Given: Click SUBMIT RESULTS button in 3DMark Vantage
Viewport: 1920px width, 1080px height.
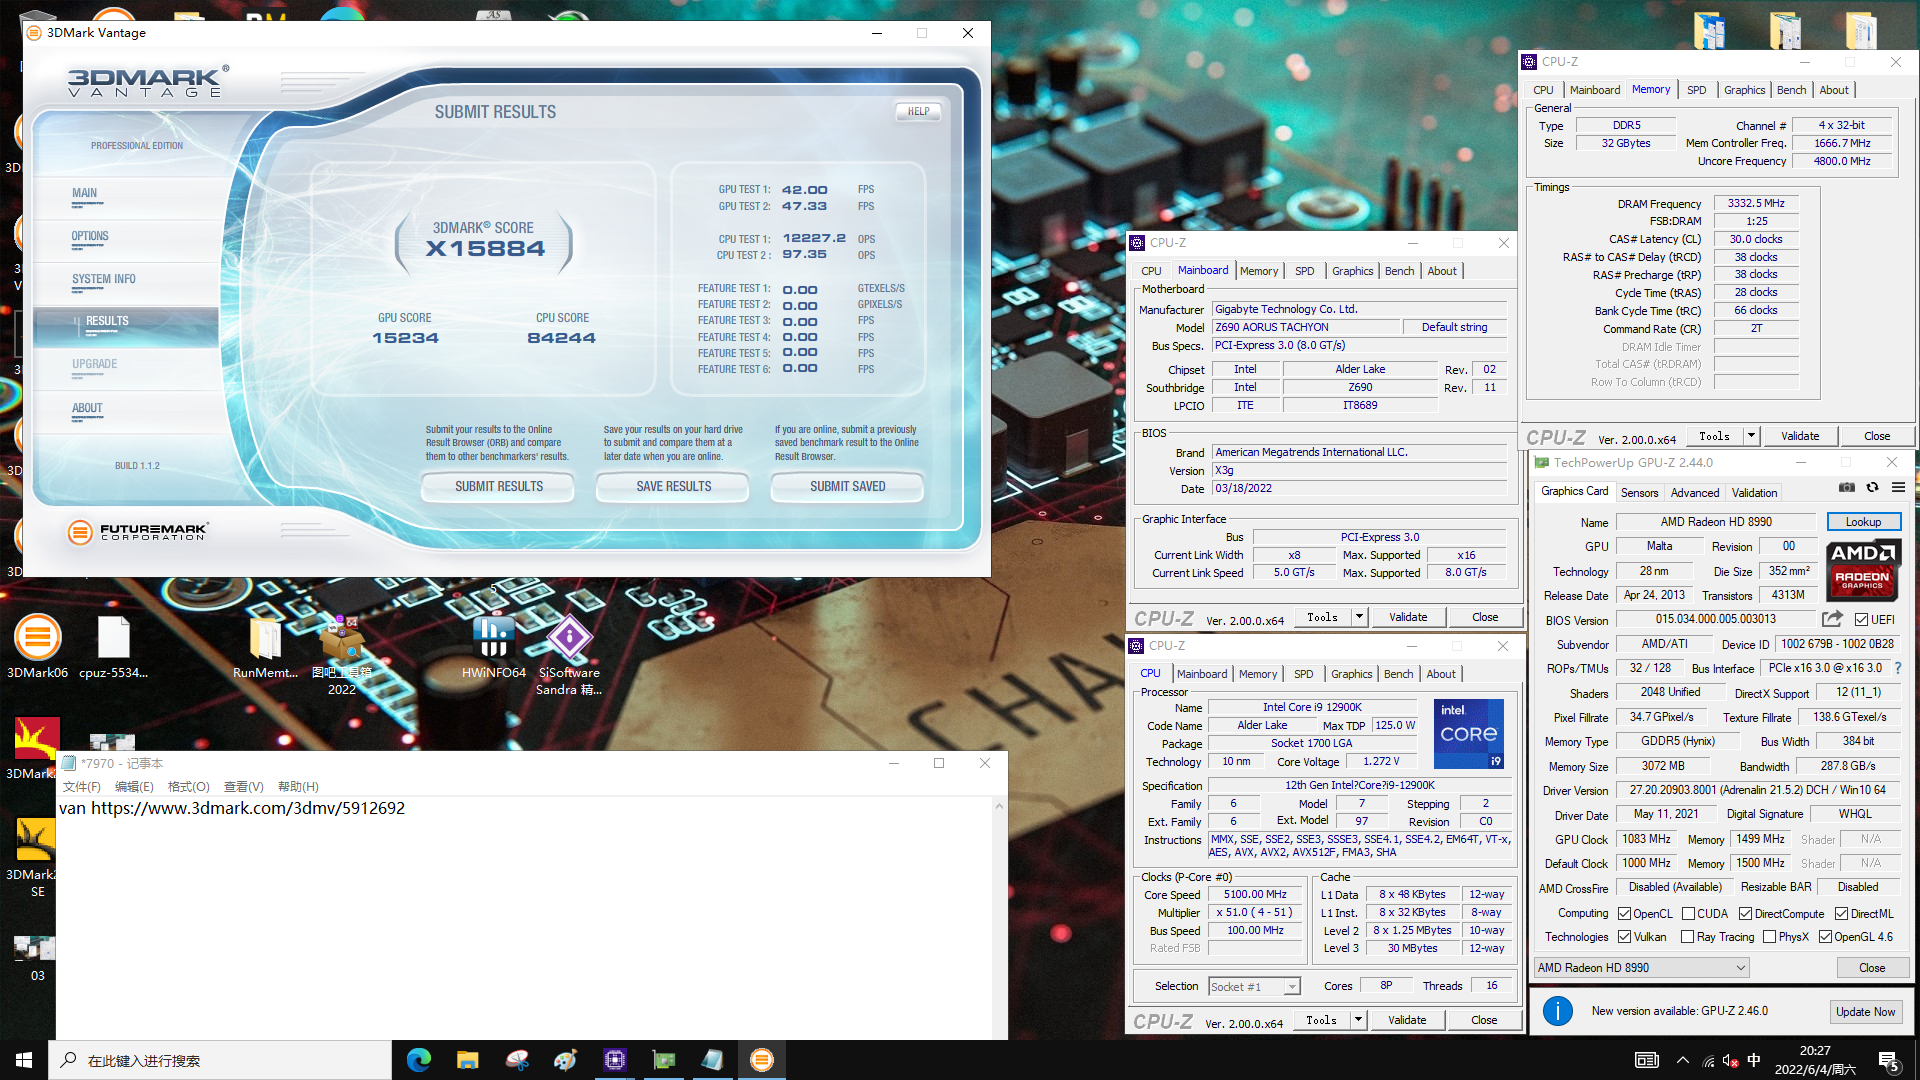Looking at the screenshot, I should (499, 487).
